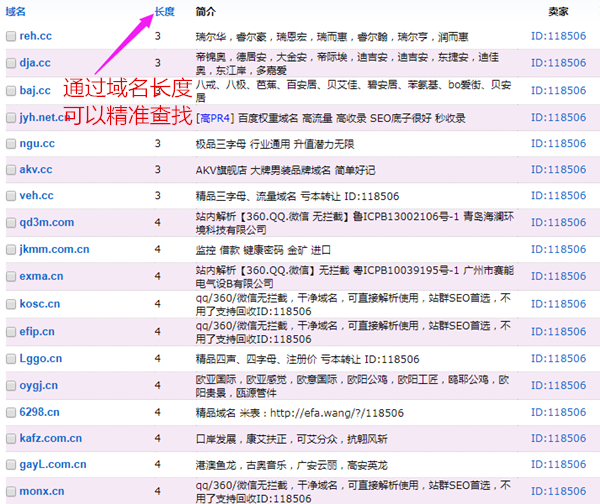Image resolution: width=600 pixels, height=504 pixels.
Task: Tick the checkbox for reh.cc
Action: (x=10, y=36)
